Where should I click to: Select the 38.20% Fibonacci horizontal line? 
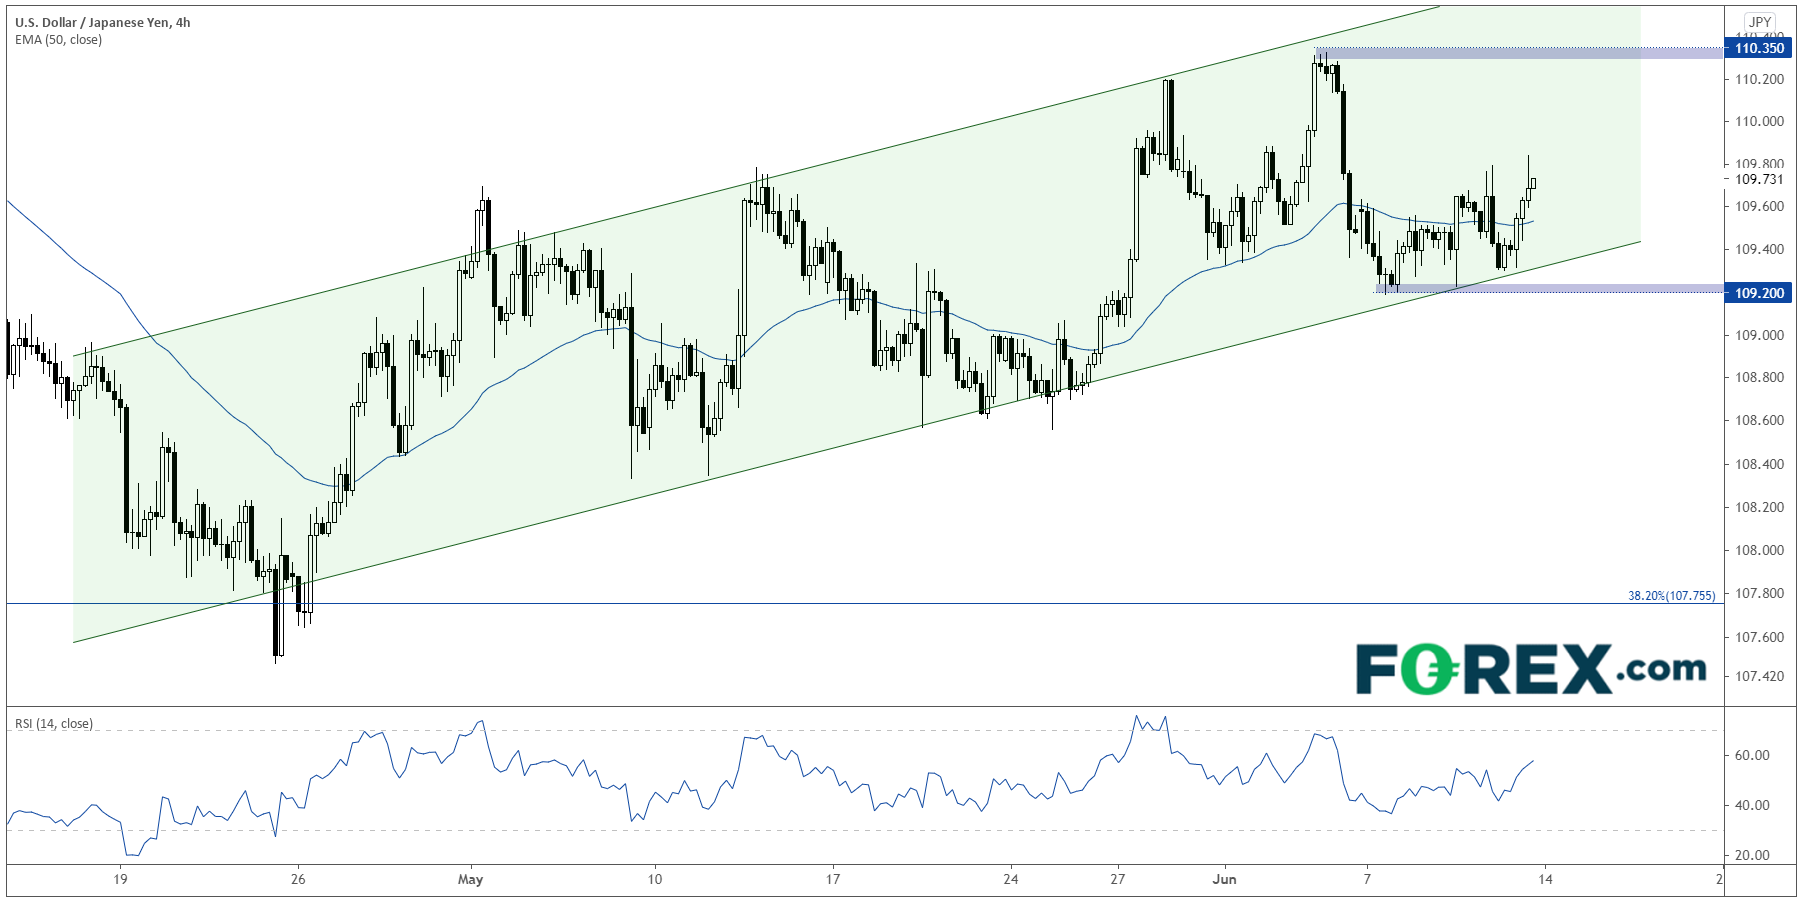click(x=865, y=603)
